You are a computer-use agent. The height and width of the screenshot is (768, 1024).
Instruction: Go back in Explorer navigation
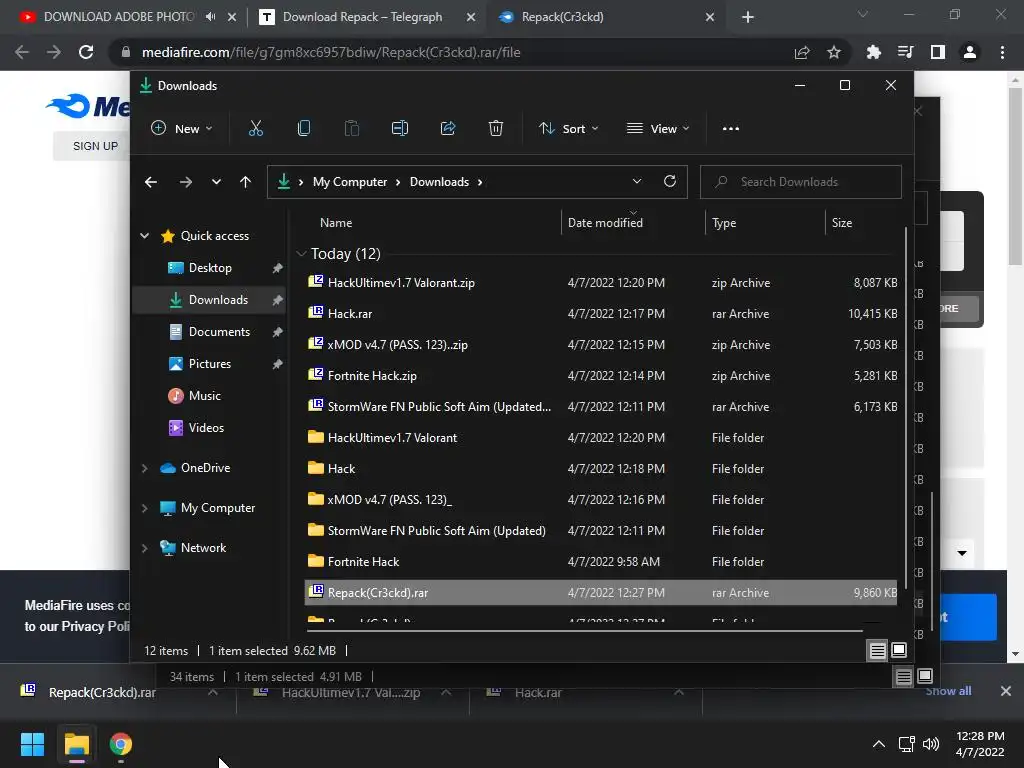click(x=151, y=182)
